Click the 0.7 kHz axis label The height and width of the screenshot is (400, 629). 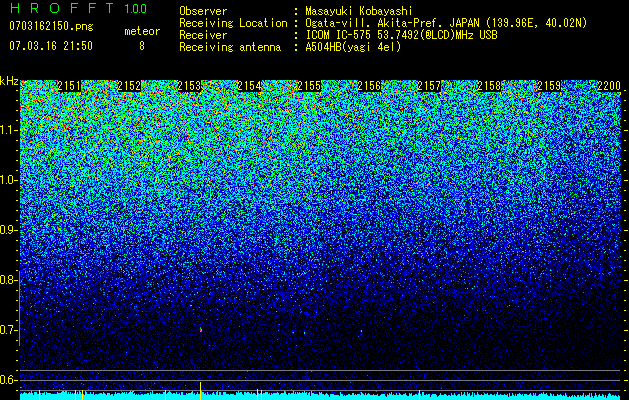pyautogui.click(x=8, y=330)
